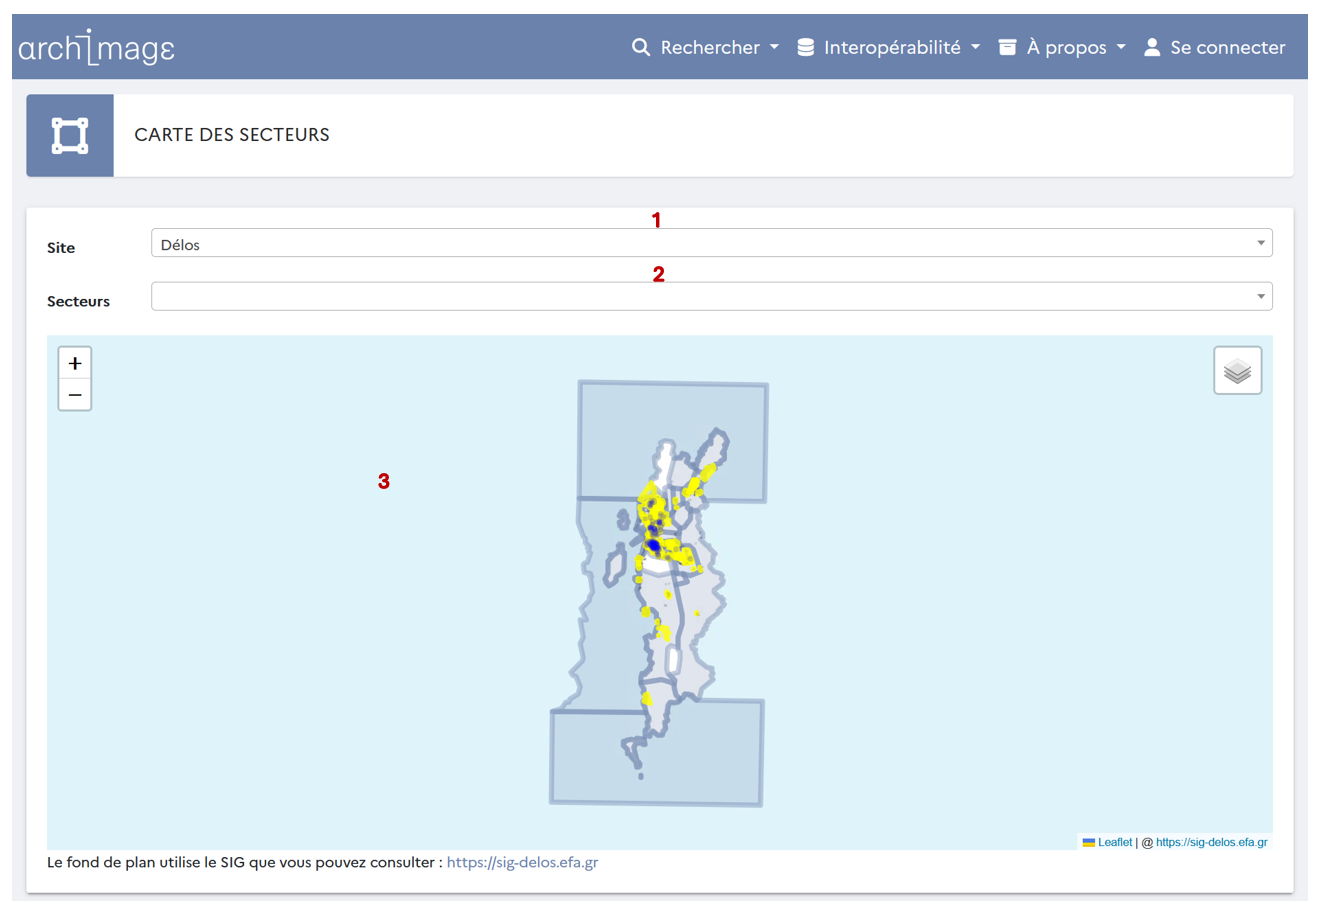Image resolution: width=1318 pixels, height=909 pixels.
Task: Click the database icon beside Interopérabilité
Action: tap(805, 47)
